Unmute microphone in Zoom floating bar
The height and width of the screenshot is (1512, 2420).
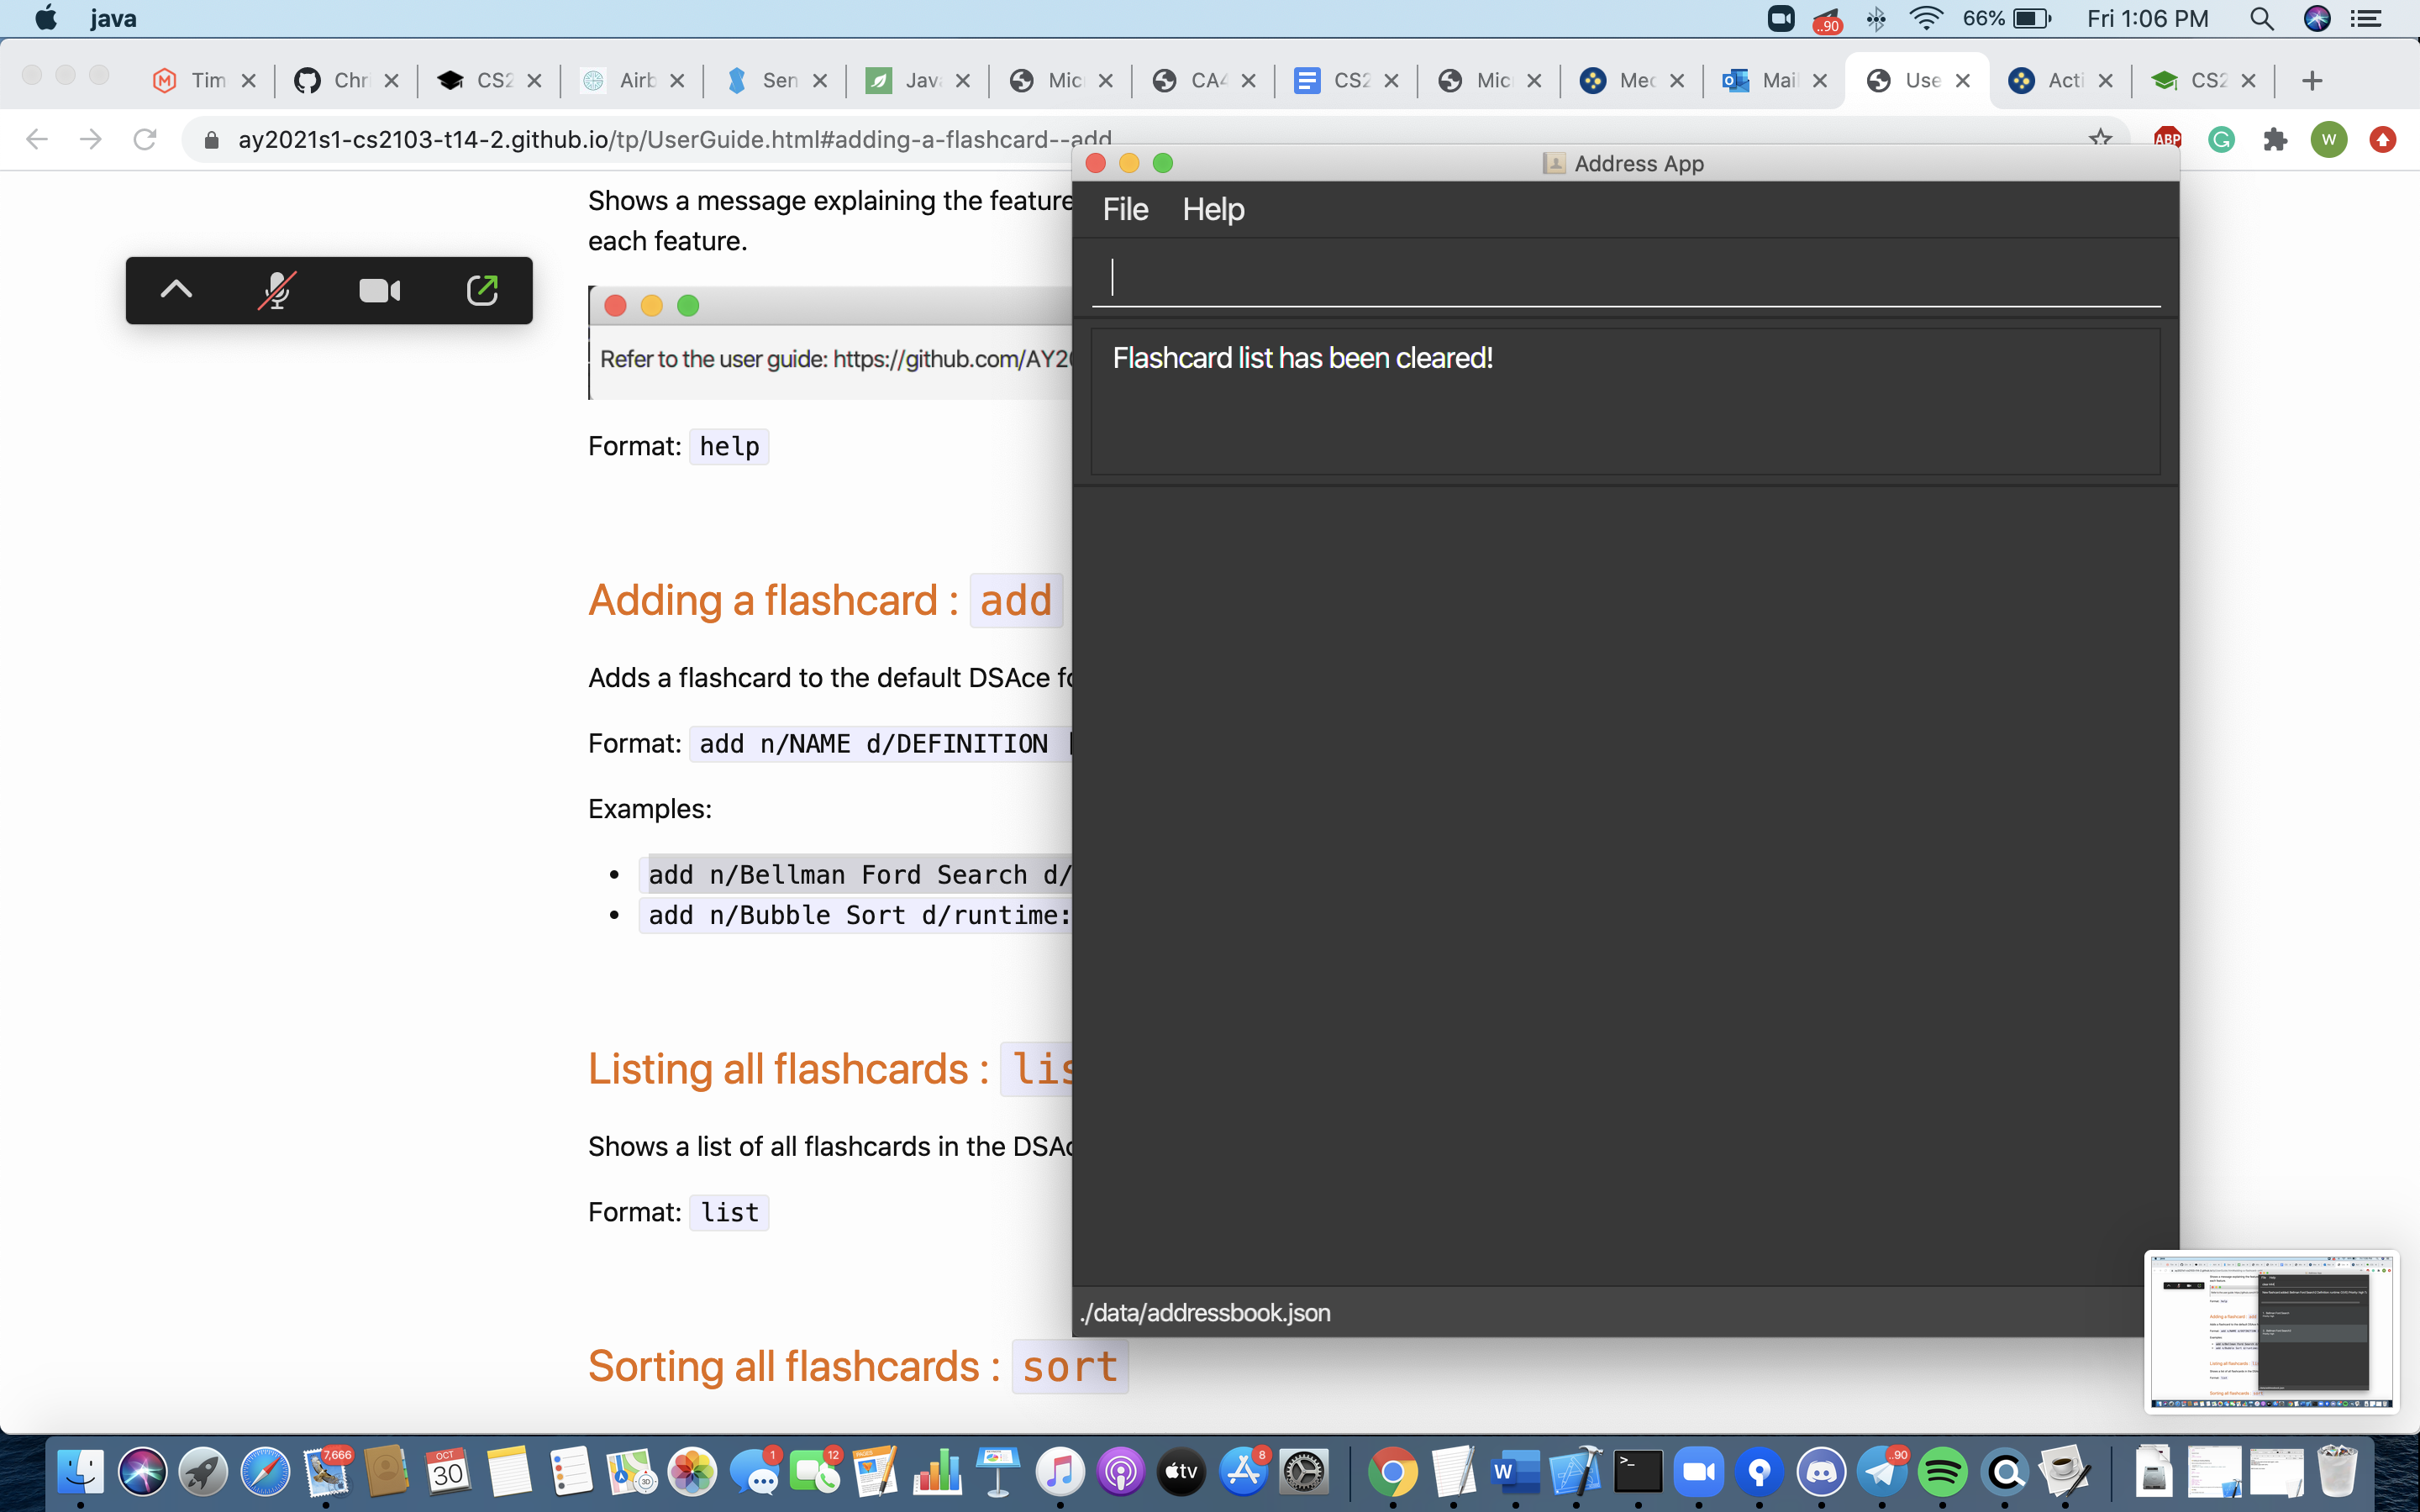276,290
